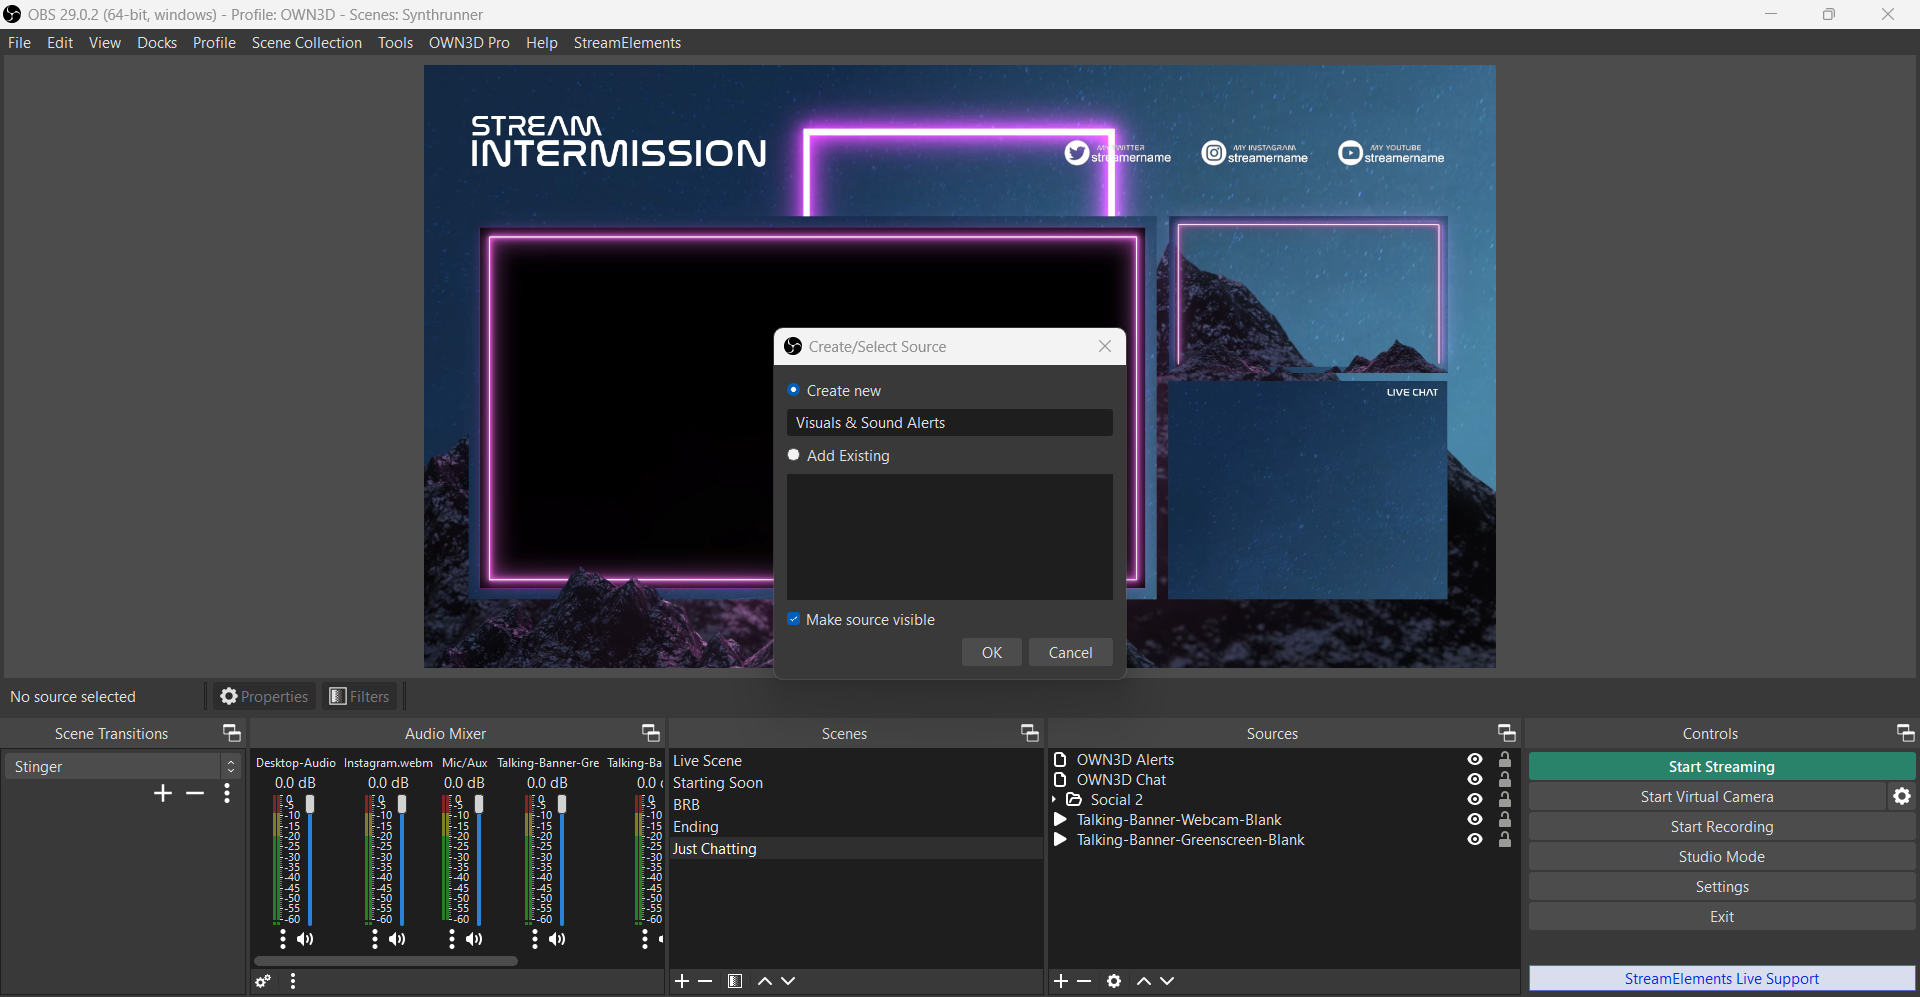Pop out the Sources dock
Viewport: 1920px width, 997px height.
click(1507, 733)
